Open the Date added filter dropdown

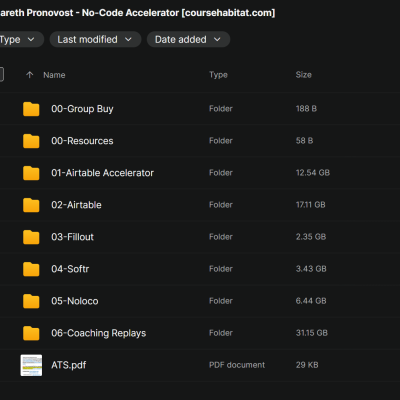click(188, 39)
